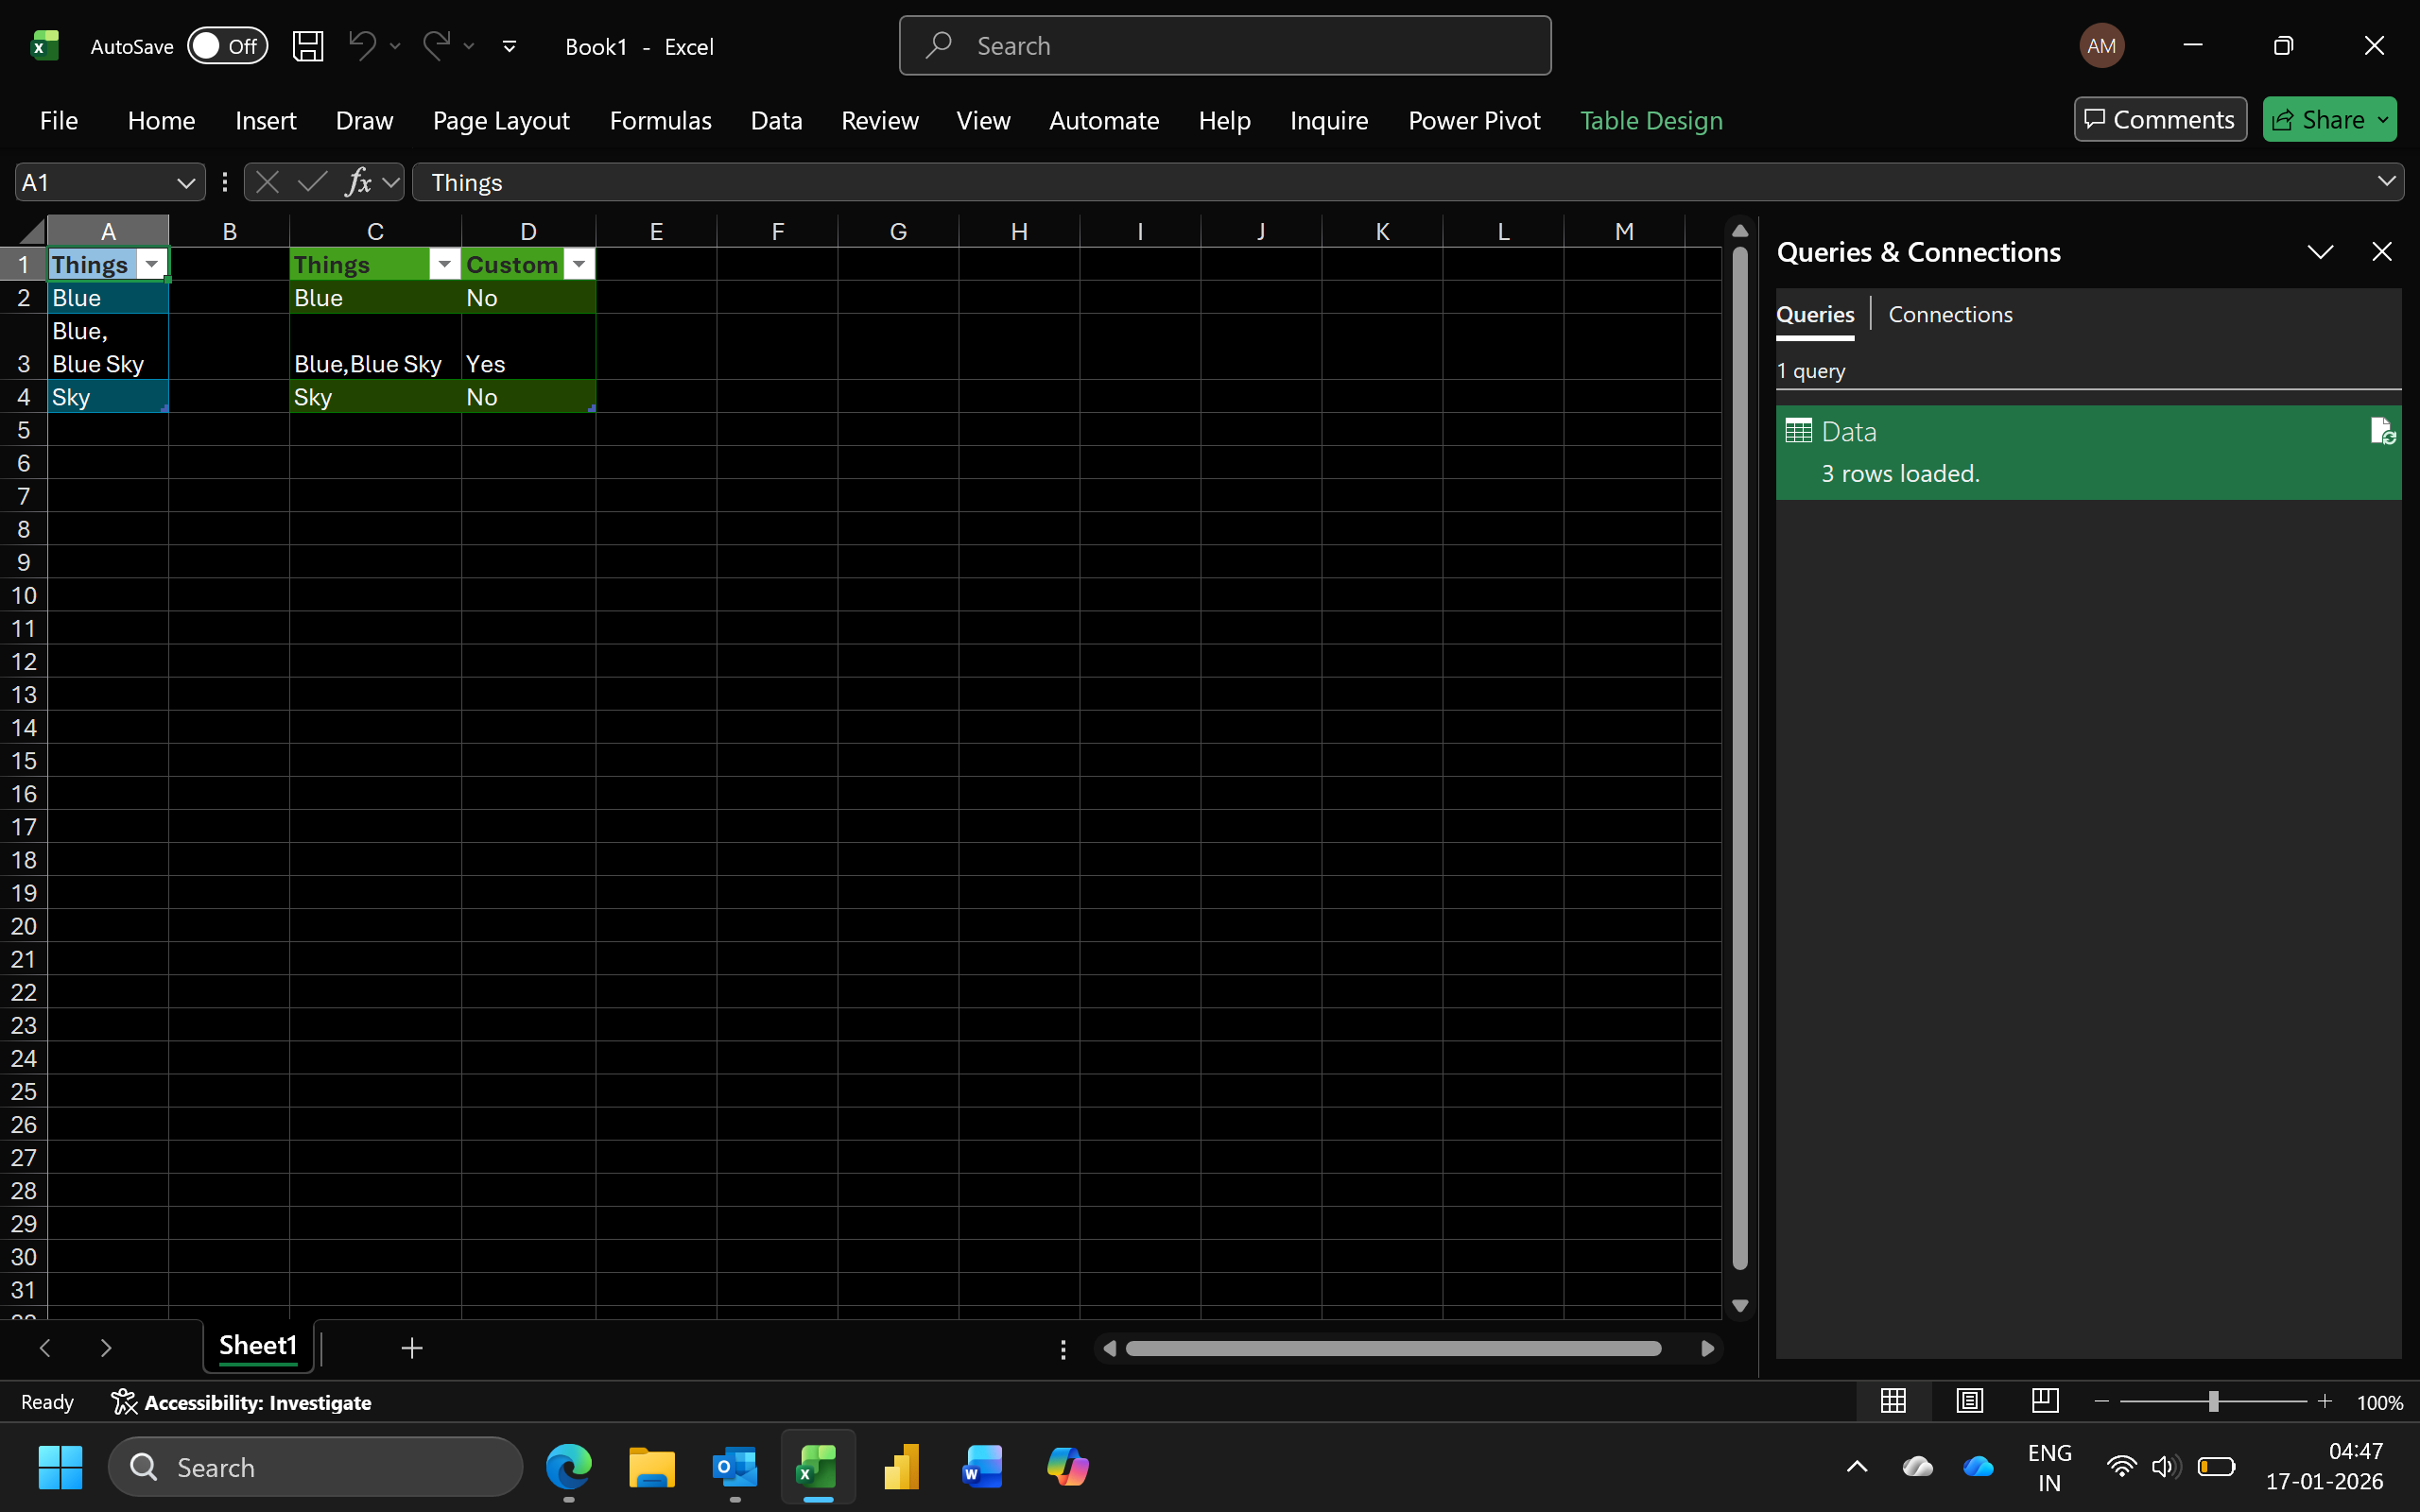2420x1512 pixels.
Task: Switch to Page Layout view icon
Action: click(x=1969, y=1401)
